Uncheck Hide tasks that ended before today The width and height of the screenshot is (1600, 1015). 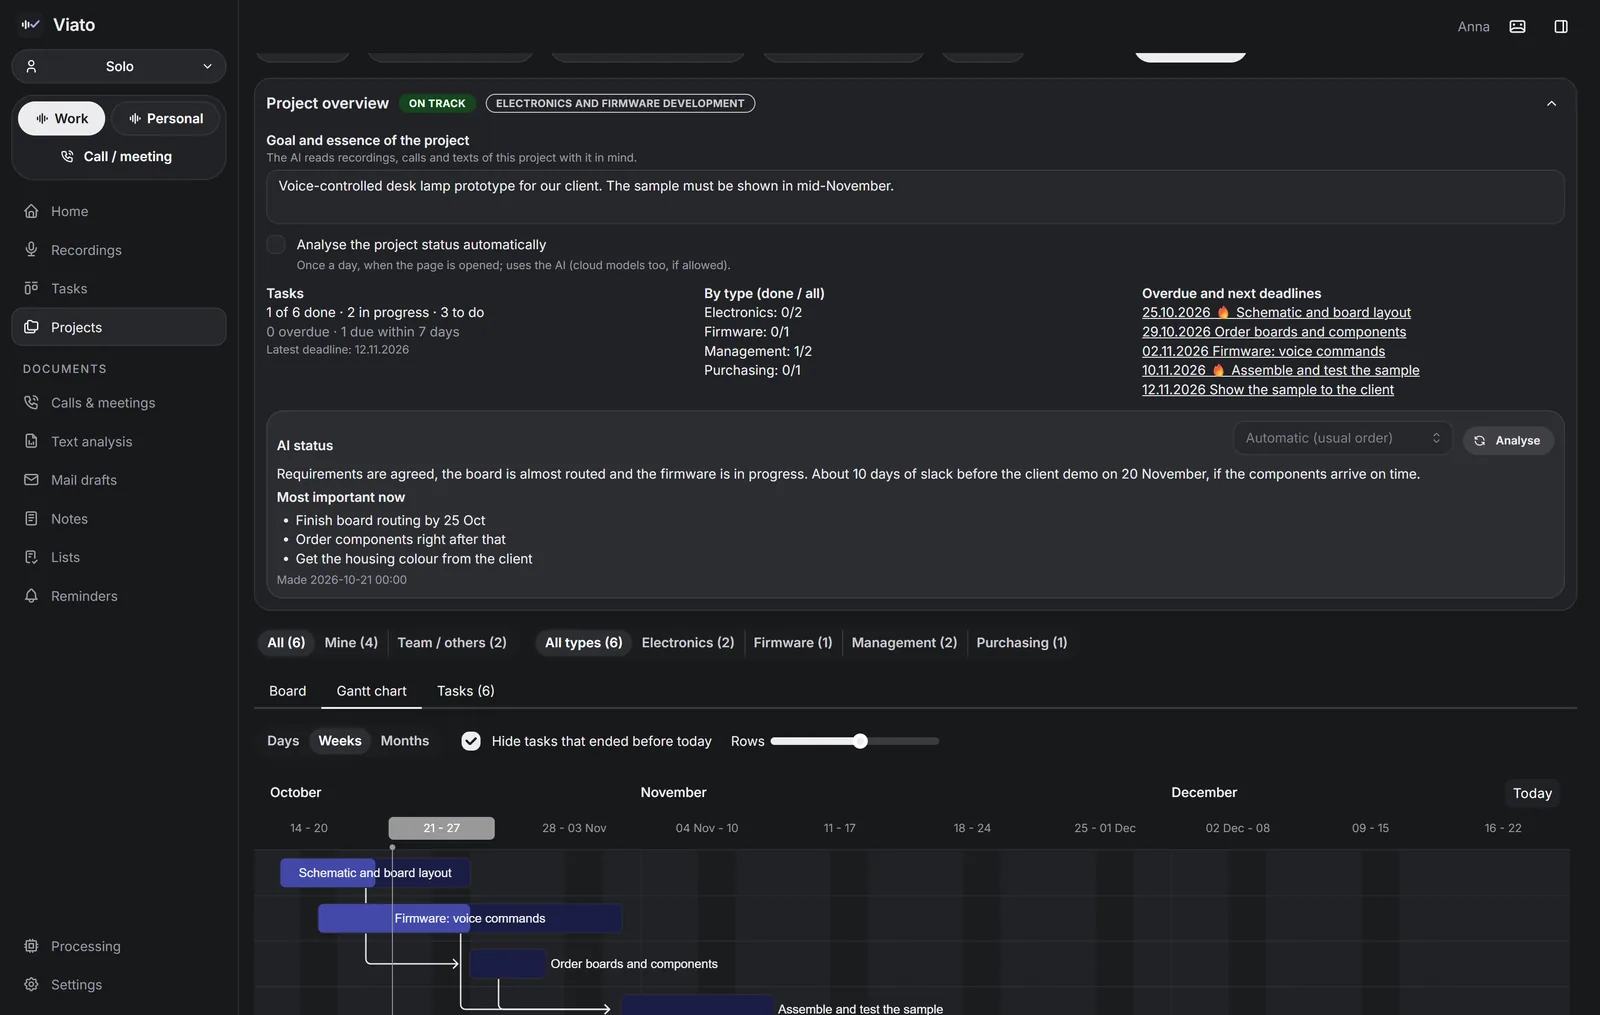471,741
